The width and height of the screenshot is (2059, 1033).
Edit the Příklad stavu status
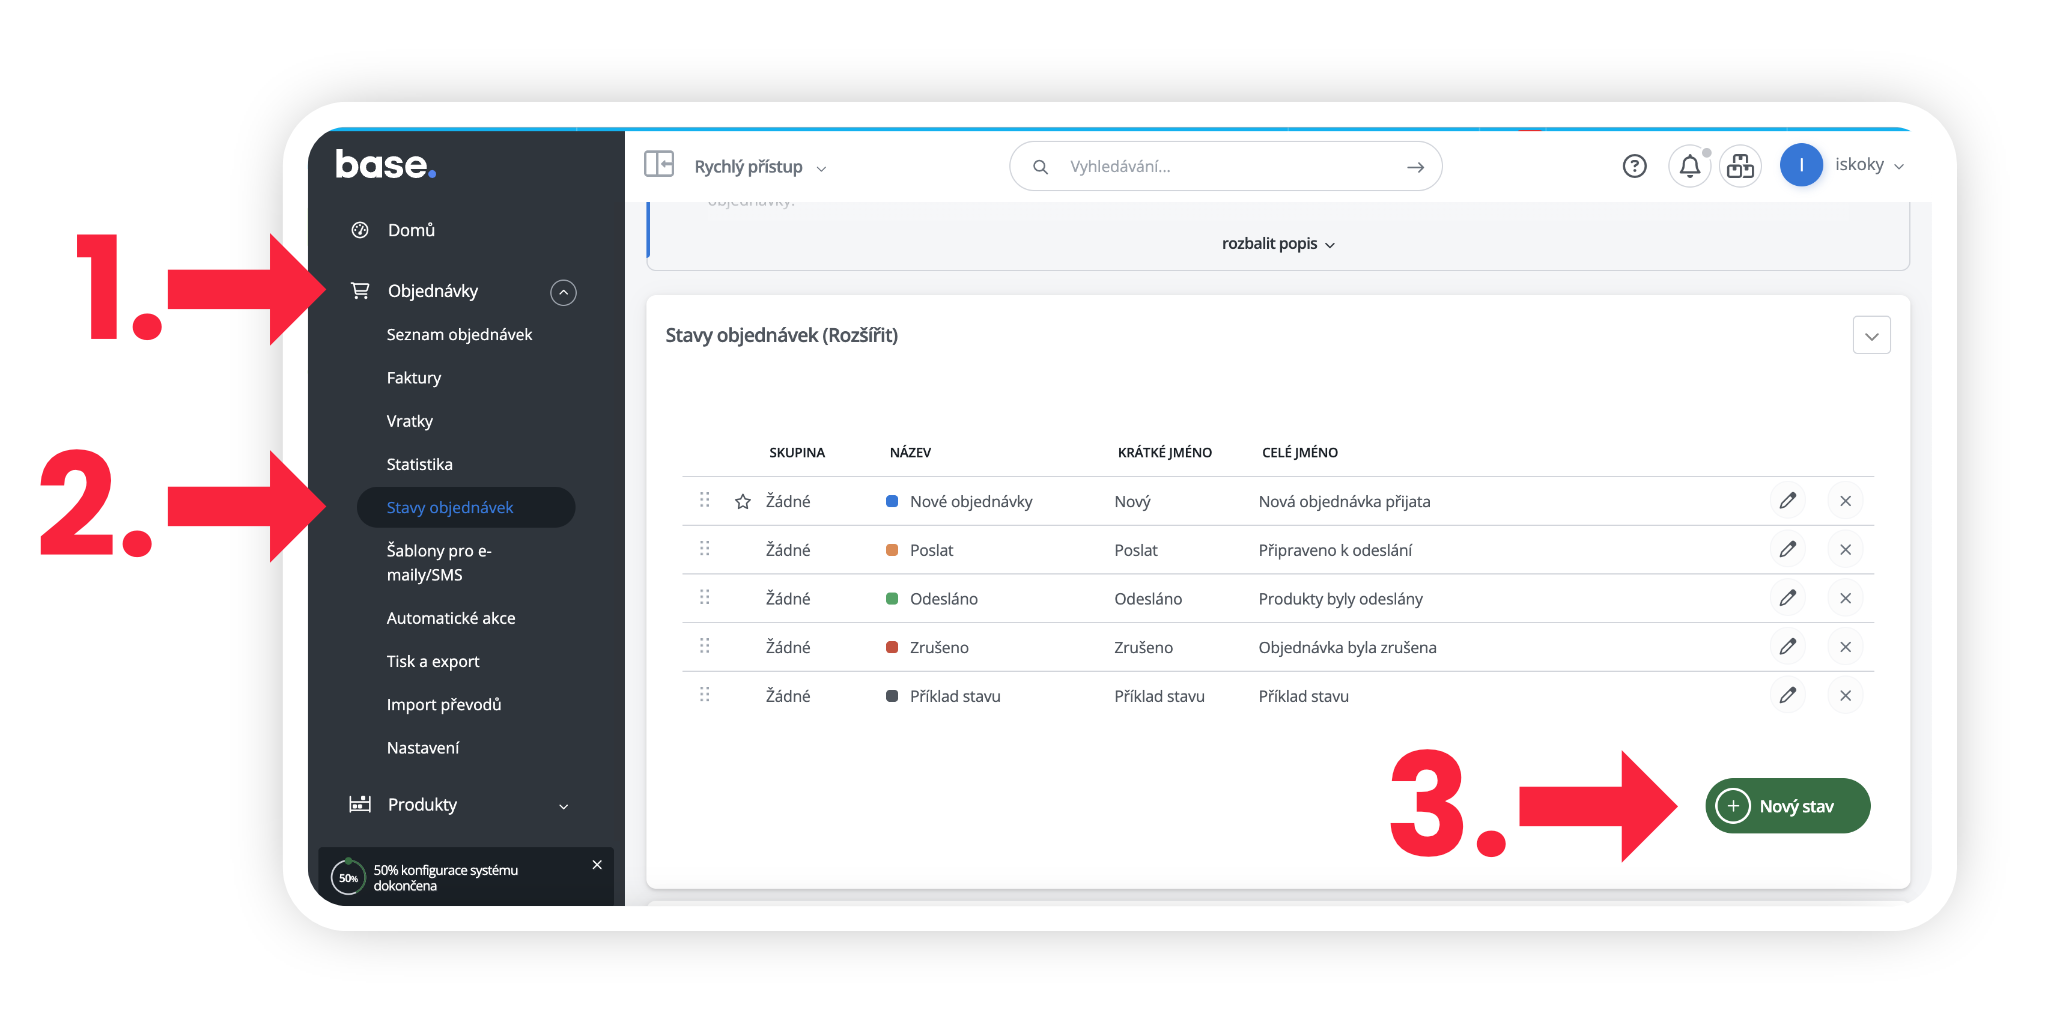click(x=1787, y=695)
